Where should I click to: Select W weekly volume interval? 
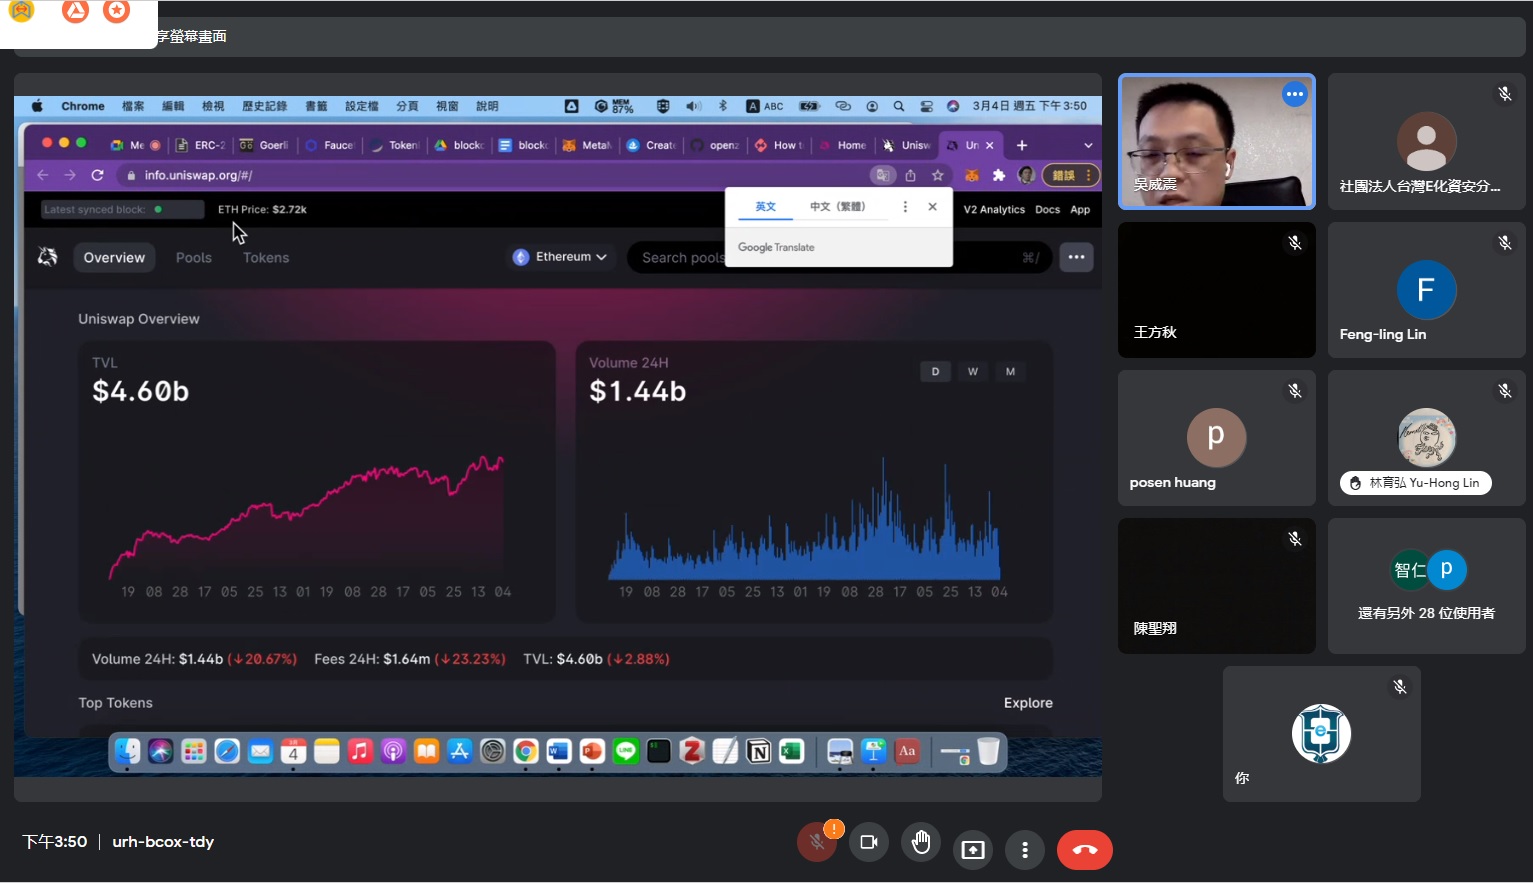[x=973, y=371]
